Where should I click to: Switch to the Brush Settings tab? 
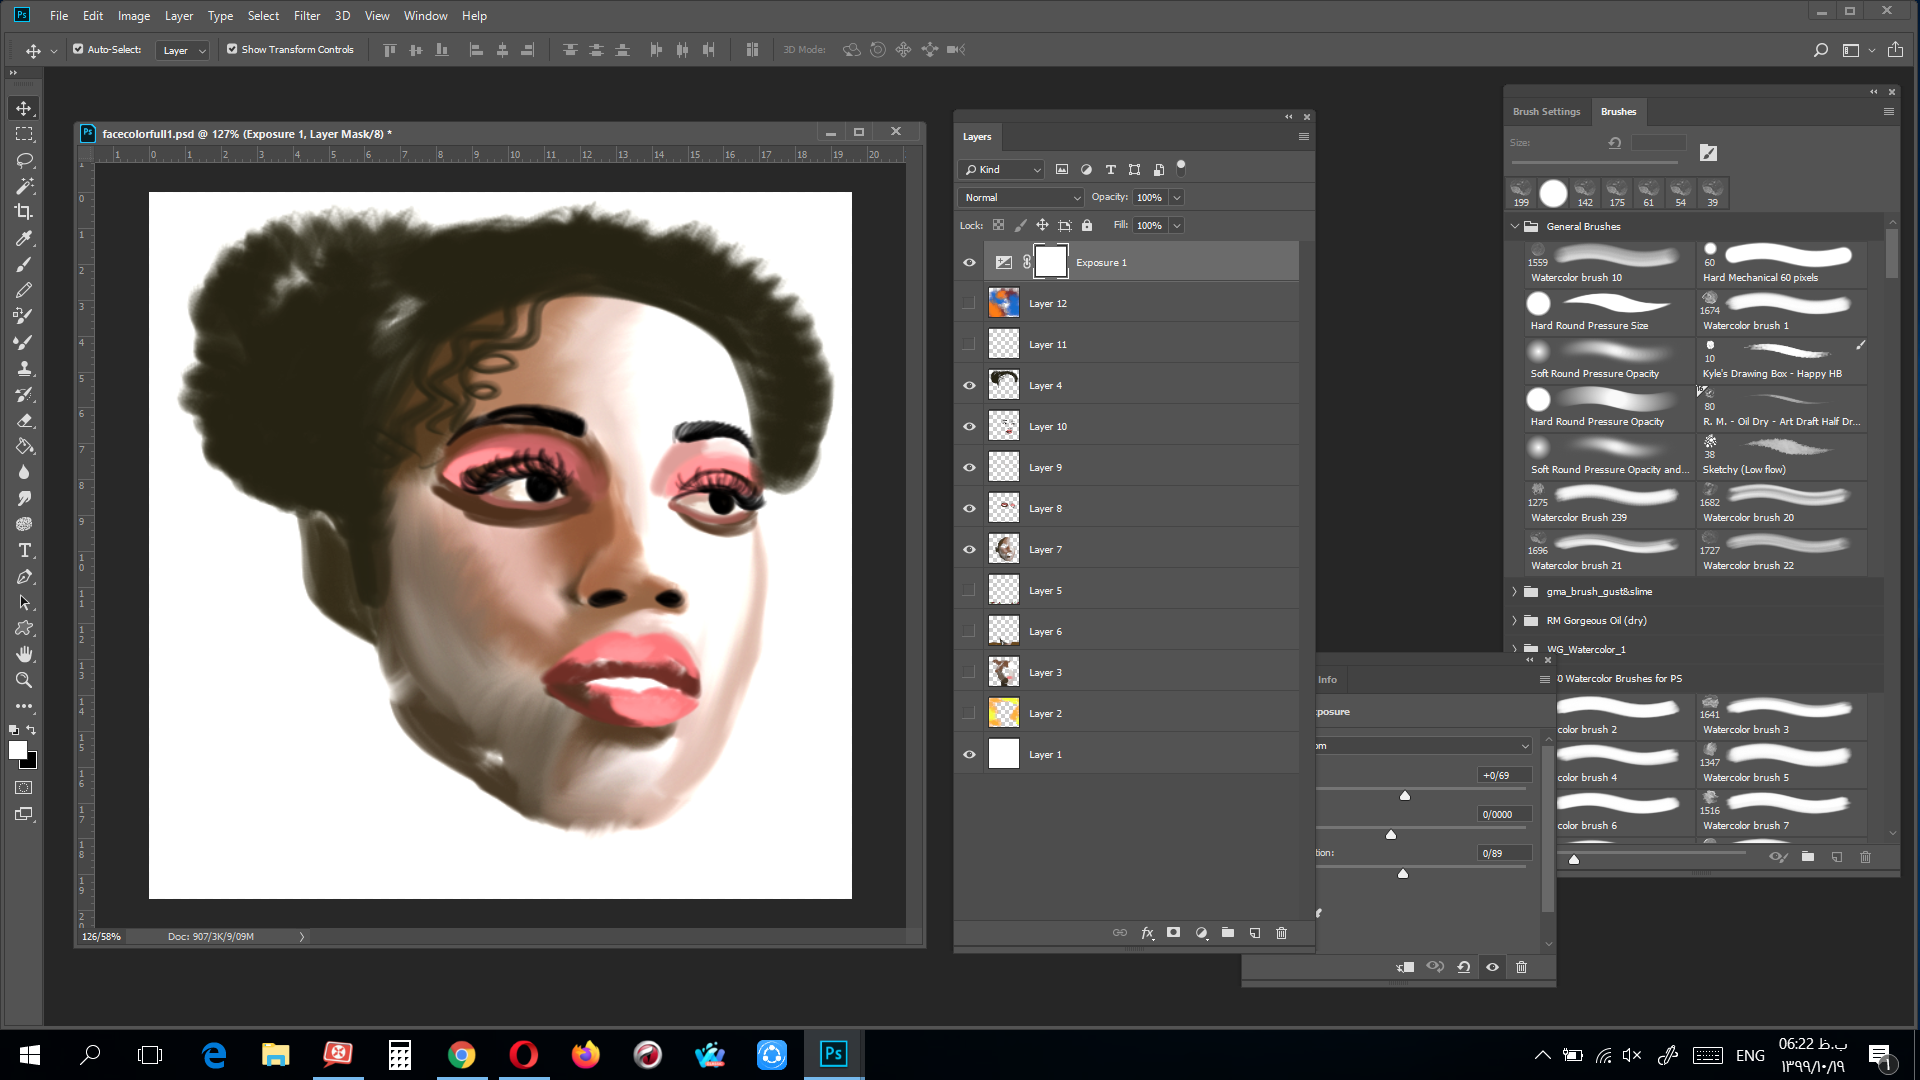click(1546, 112)
